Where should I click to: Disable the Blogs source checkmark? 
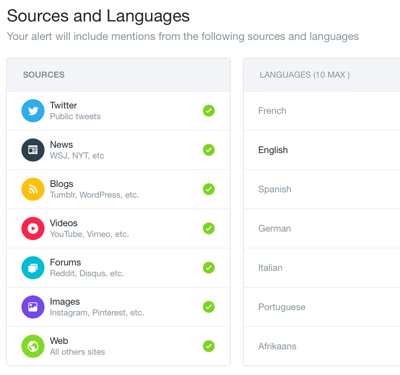(x=209, y=189)
